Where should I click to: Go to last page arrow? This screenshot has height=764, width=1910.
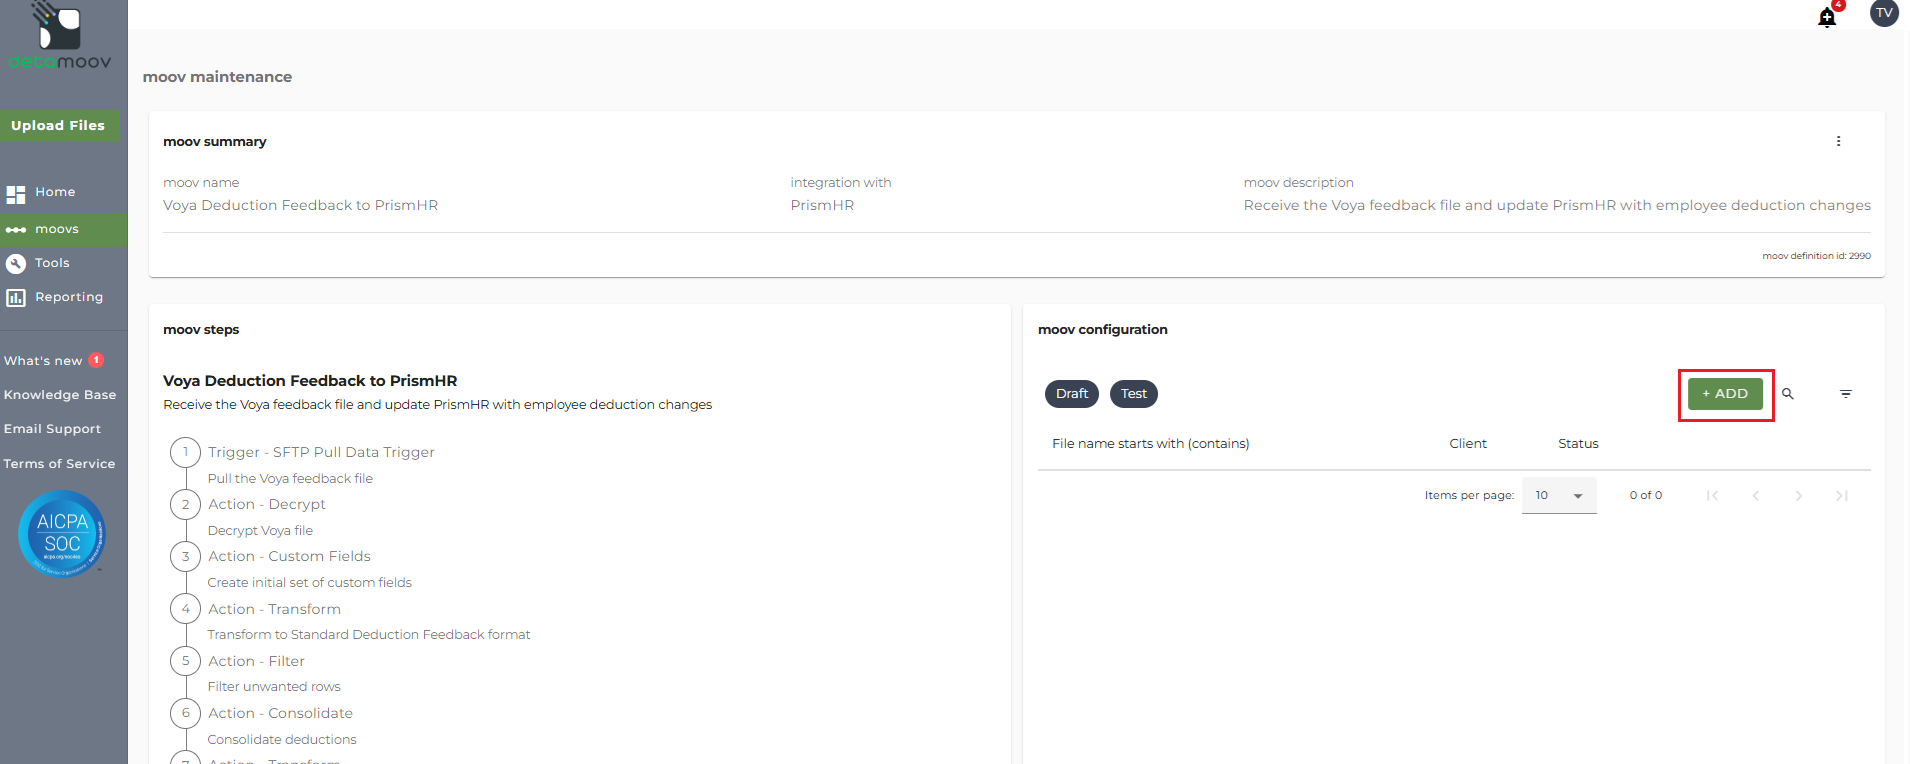coord(1842,496)
